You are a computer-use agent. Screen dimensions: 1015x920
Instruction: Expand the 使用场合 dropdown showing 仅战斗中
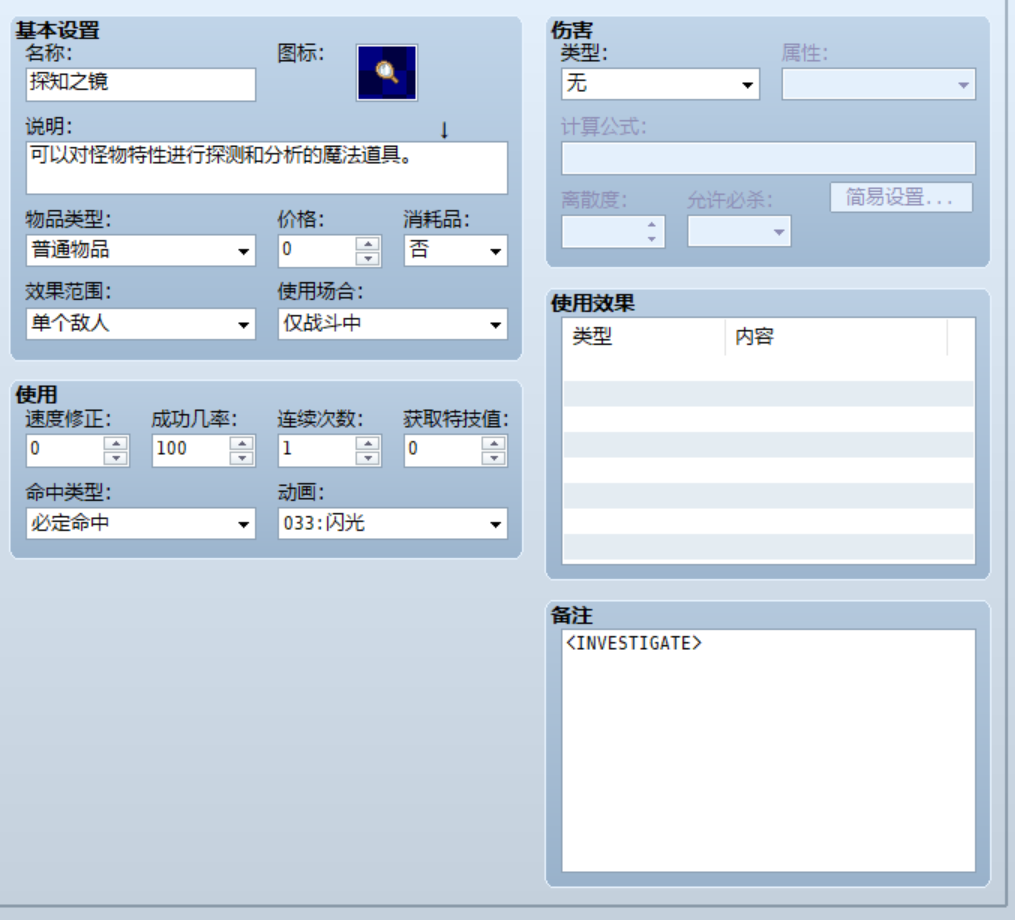click(393, 324)
